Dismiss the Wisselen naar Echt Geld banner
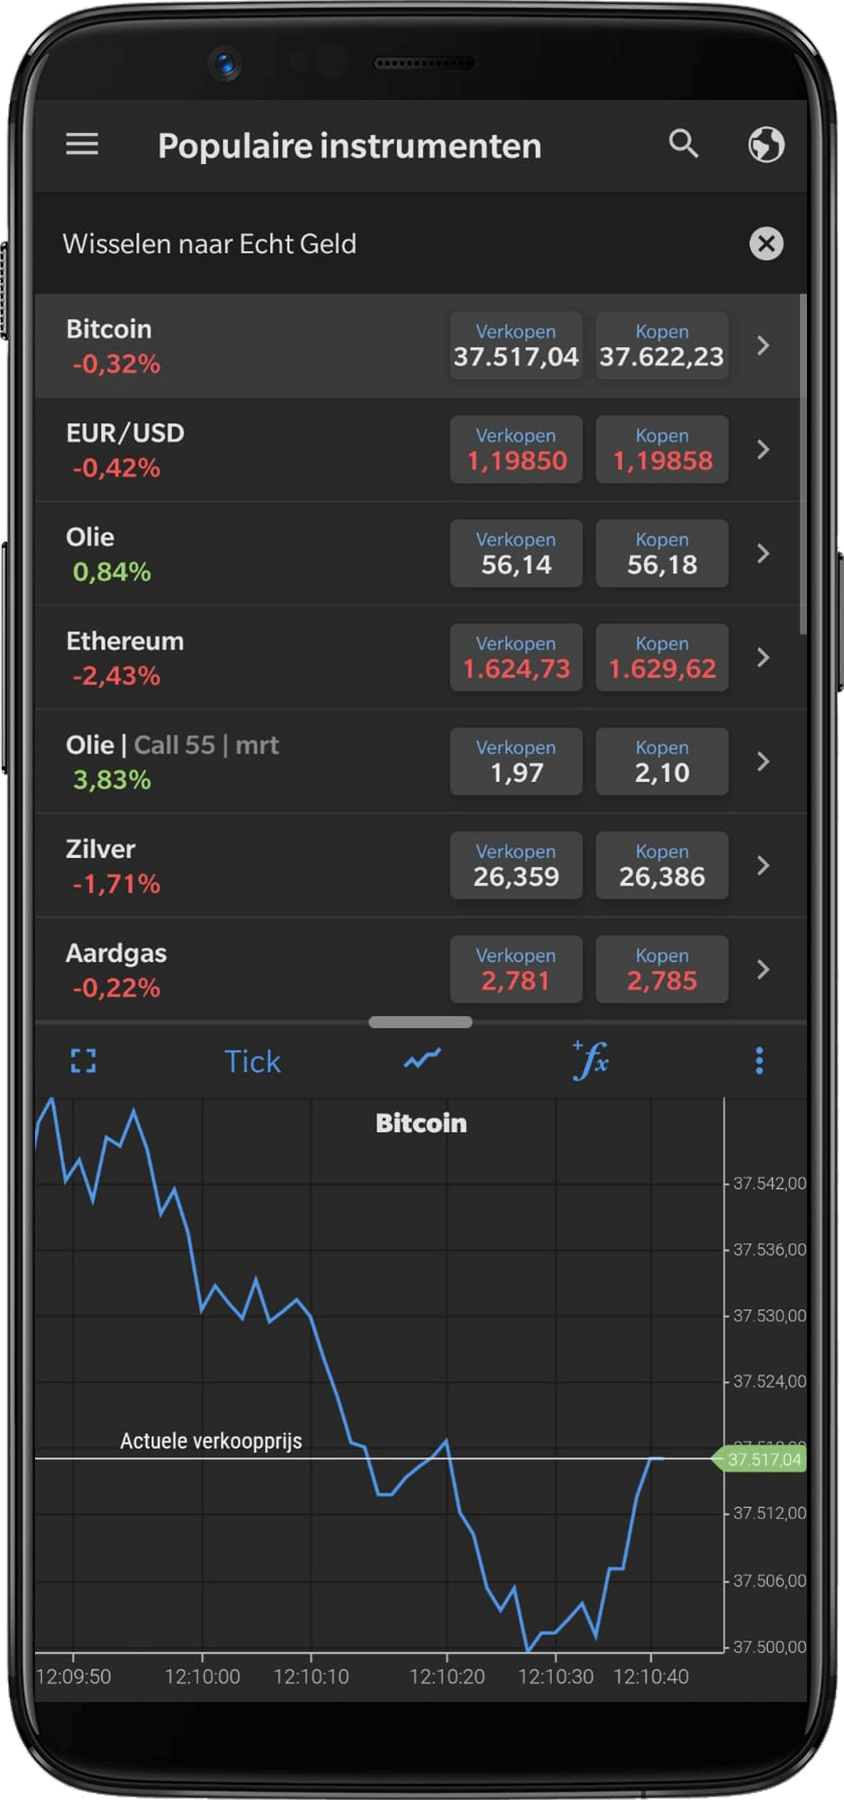844x1800 pixels. point(766,243)
